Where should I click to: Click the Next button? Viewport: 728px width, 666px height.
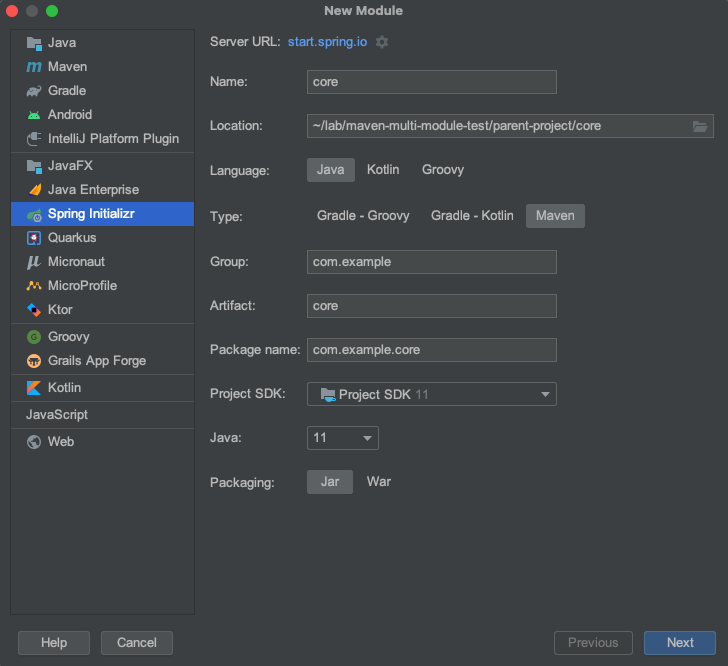(x=680, y=643)
